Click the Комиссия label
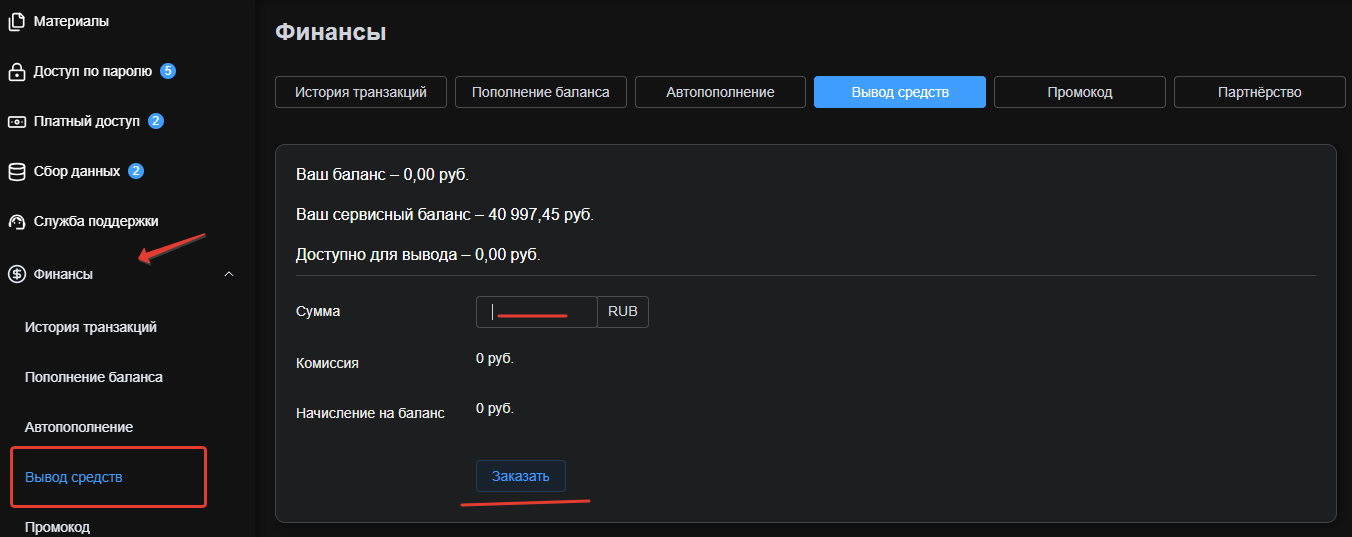 pyautogui.click(x=327, y=364)
